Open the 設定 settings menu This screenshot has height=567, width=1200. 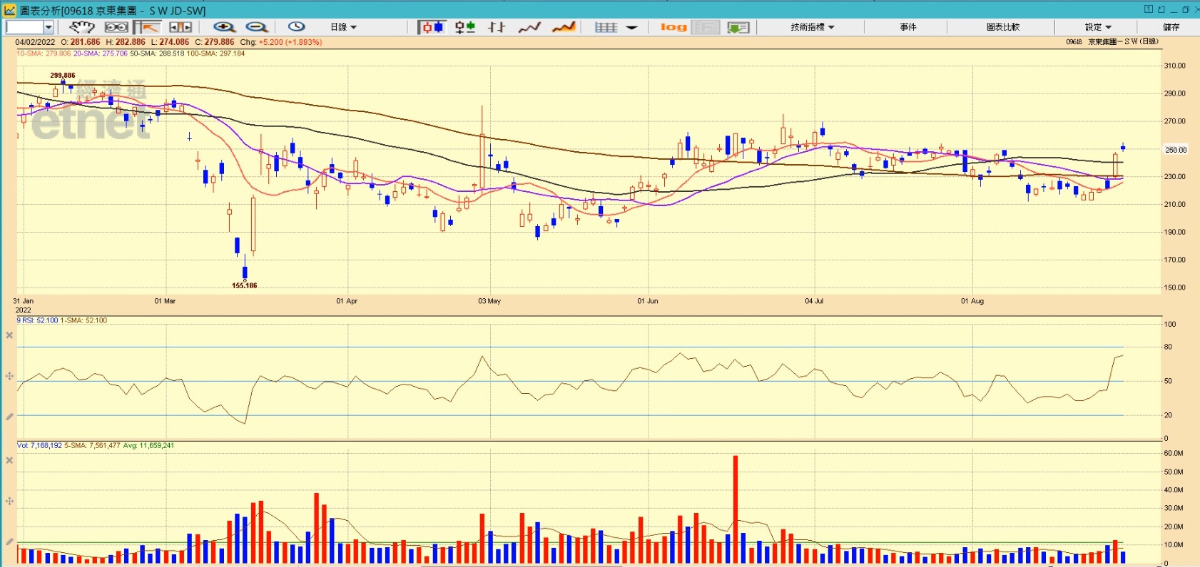(x=1097, y=27)
